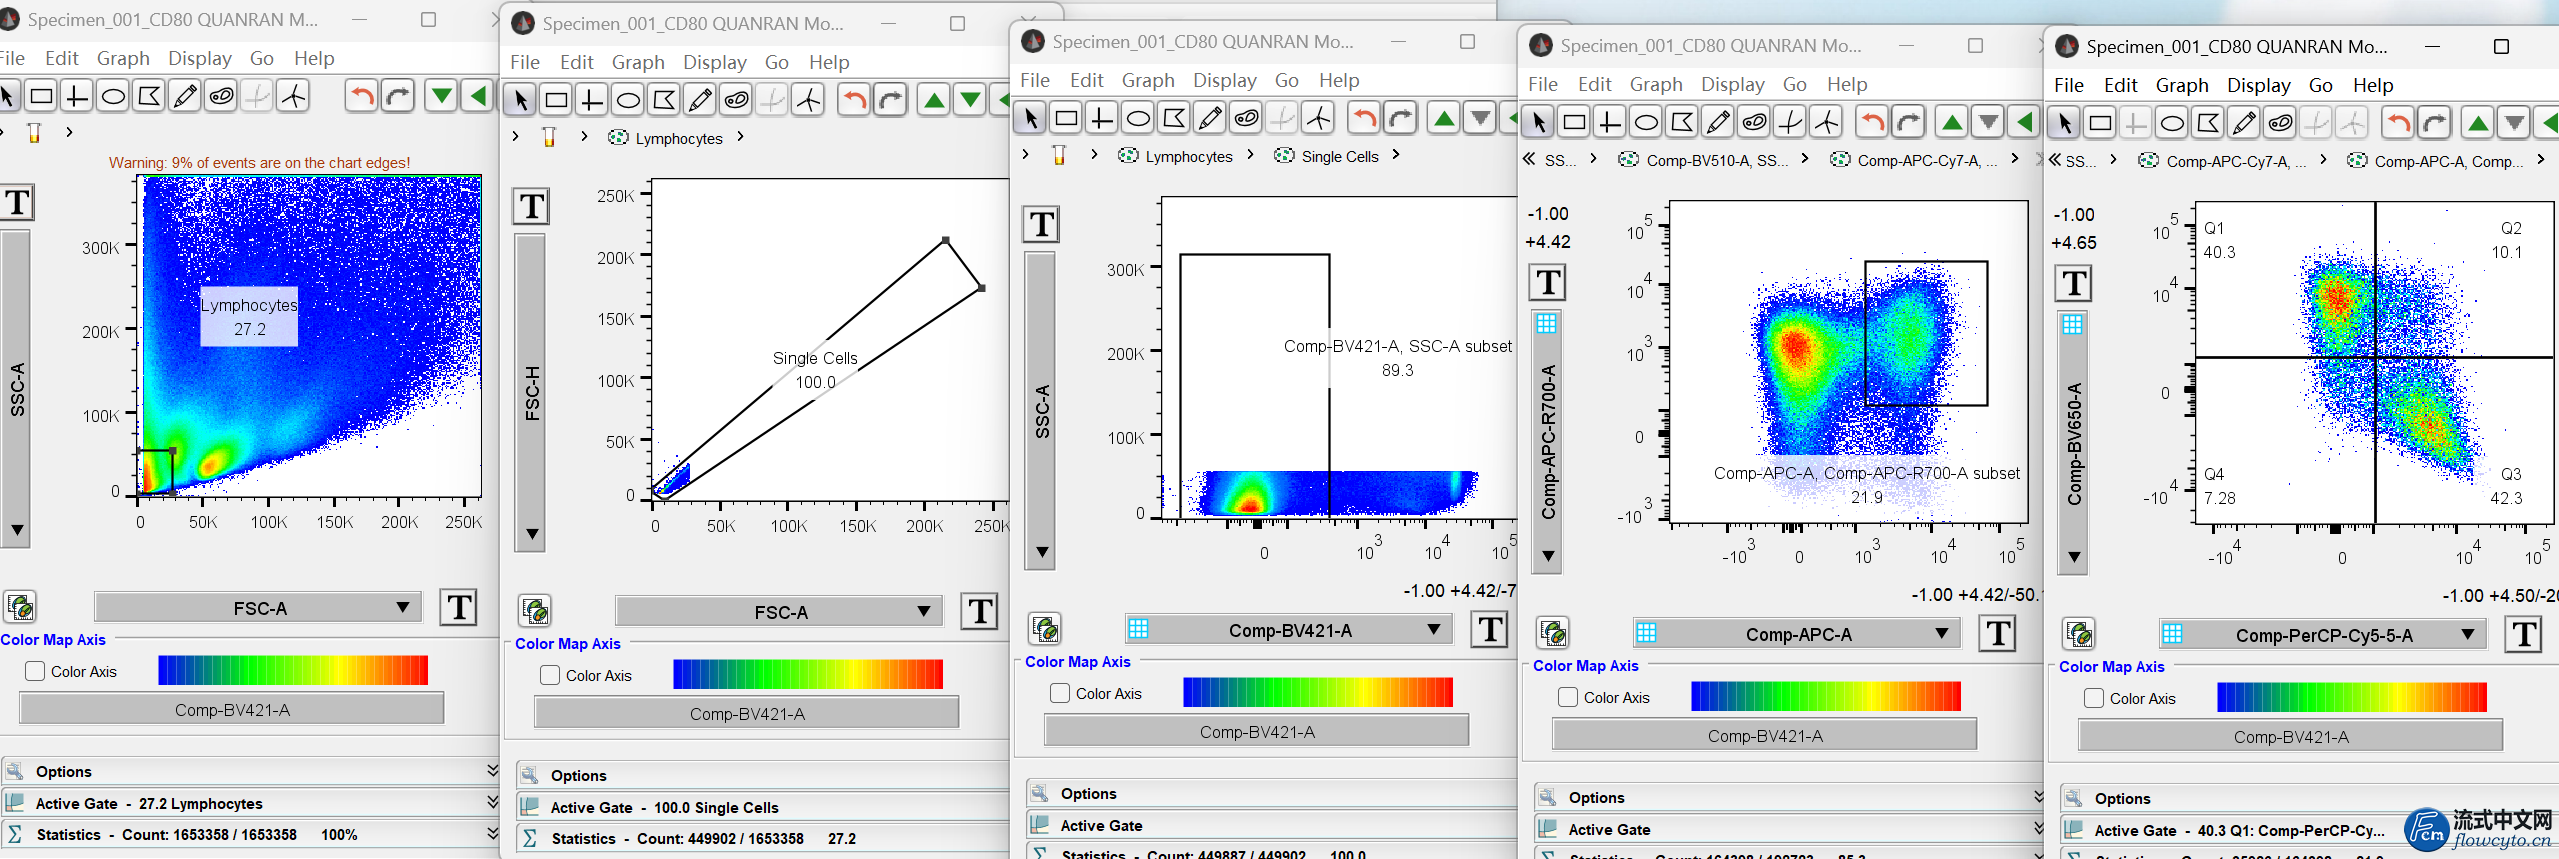The height and width of the screenshot is (859, 2559).
Task: Click the X-axis transform grid icon beside Comp-PerCP-Cy5-5-A
Action: [x=2172, y=634]
